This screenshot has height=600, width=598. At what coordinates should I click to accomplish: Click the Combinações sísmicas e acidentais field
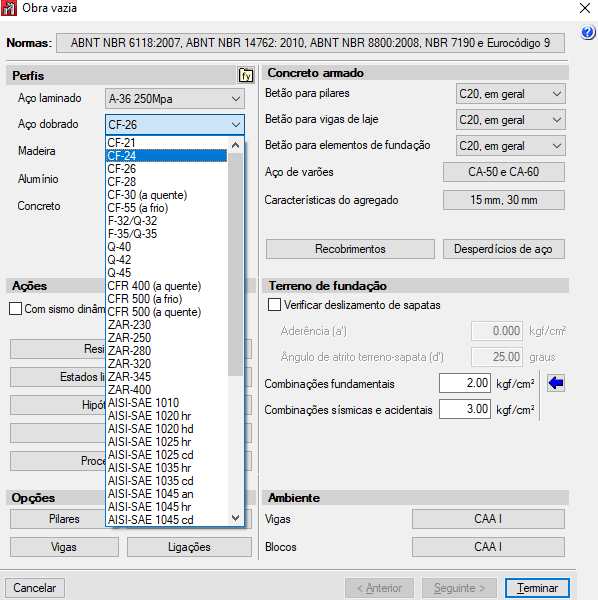(465, 409)
